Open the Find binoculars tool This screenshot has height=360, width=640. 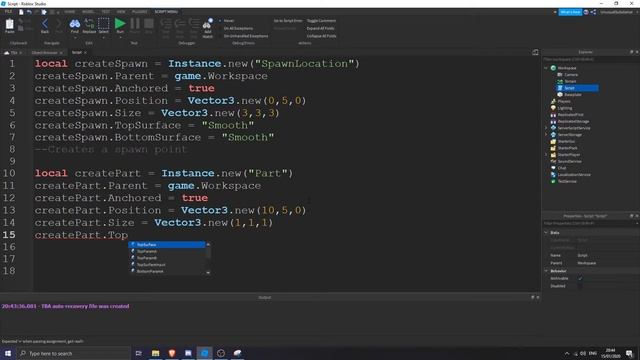pos(75,24)
